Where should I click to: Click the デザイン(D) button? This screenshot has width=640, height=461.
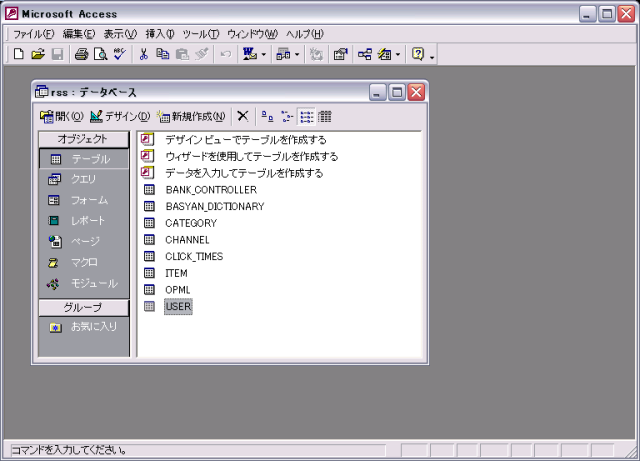tap(120, 116)
